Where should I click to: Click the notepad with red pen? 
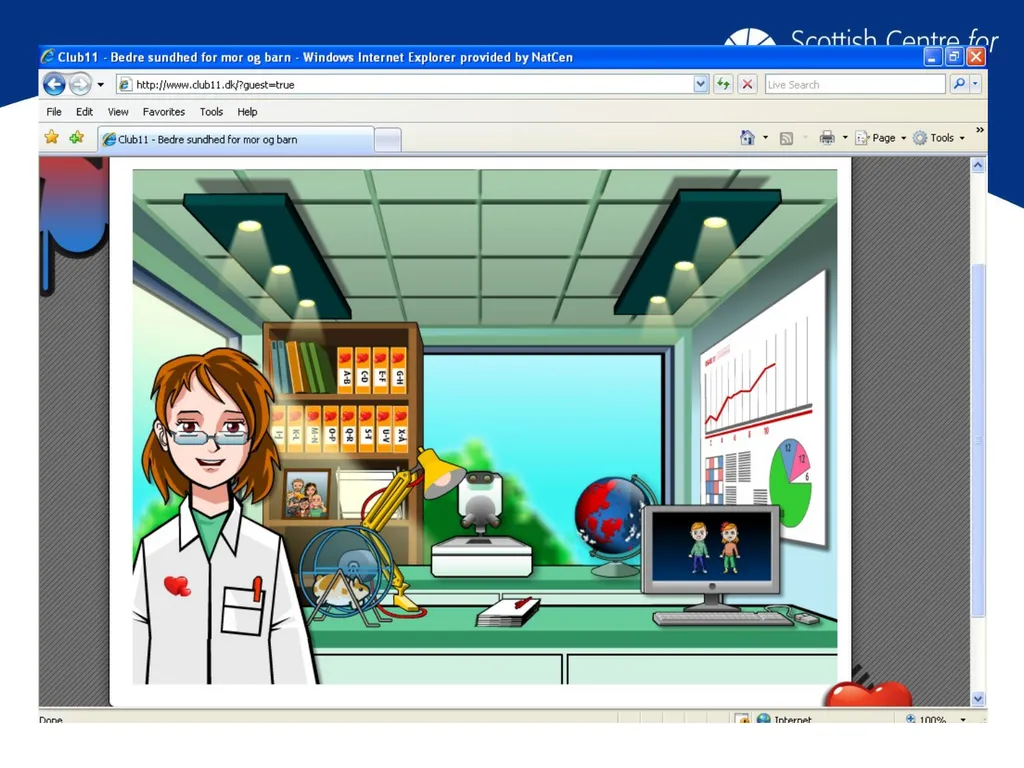[508, 612]
